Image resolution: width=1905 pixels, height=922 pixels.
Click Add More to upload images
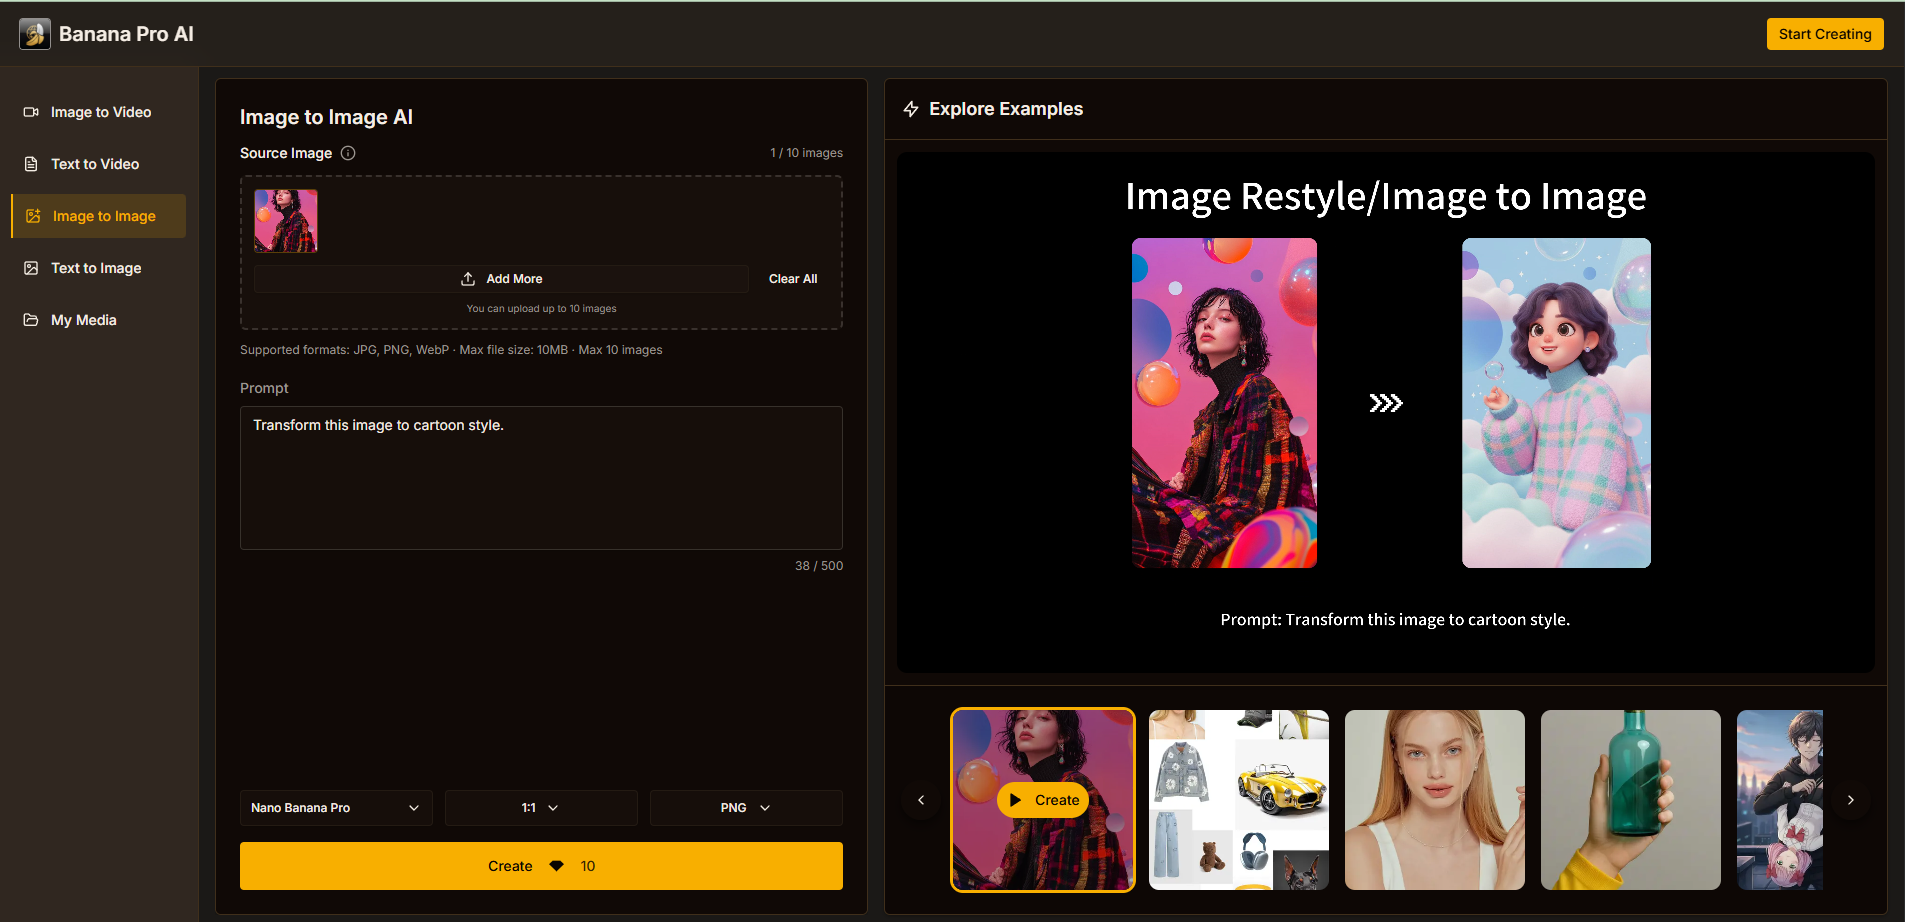[x=501, y=279]
